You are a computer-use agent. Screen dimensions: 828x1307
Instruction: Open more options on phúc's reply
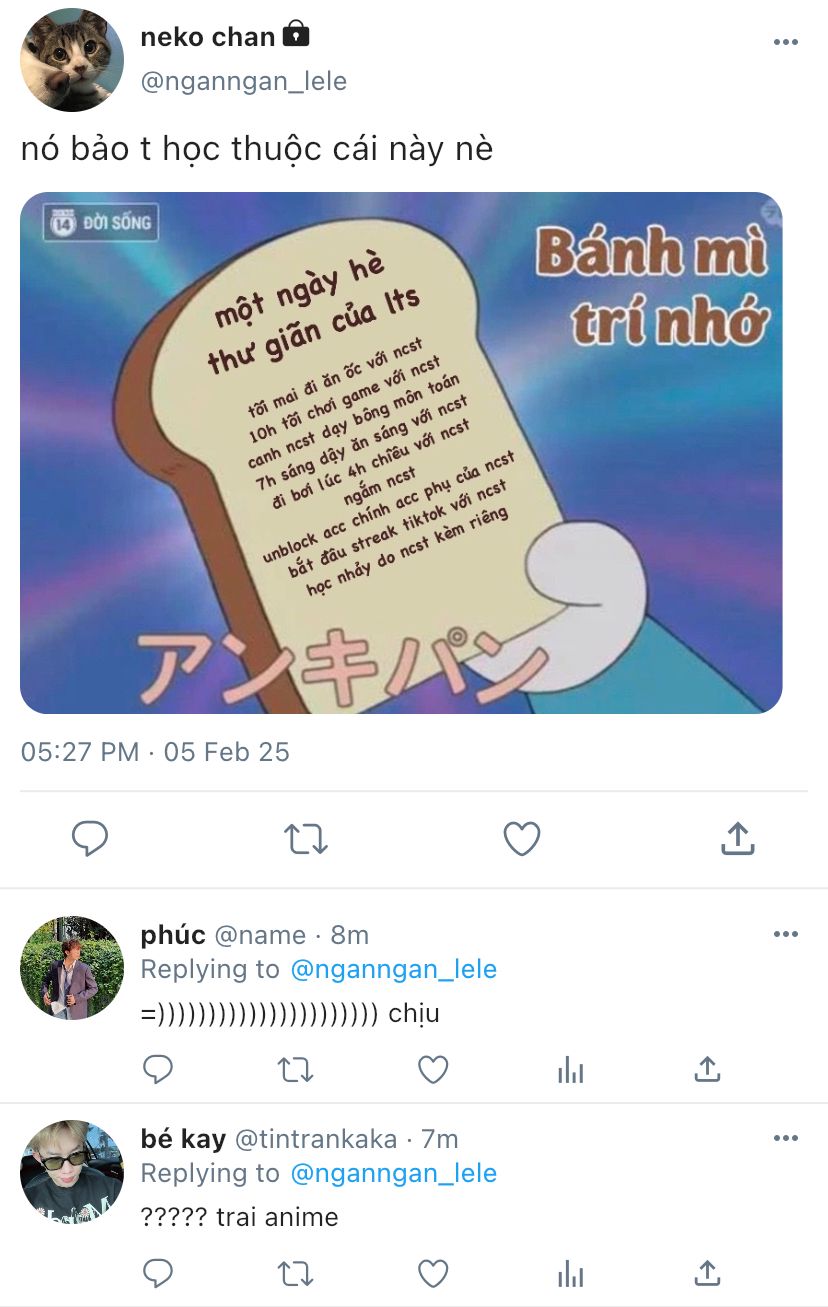pos(786,934)
